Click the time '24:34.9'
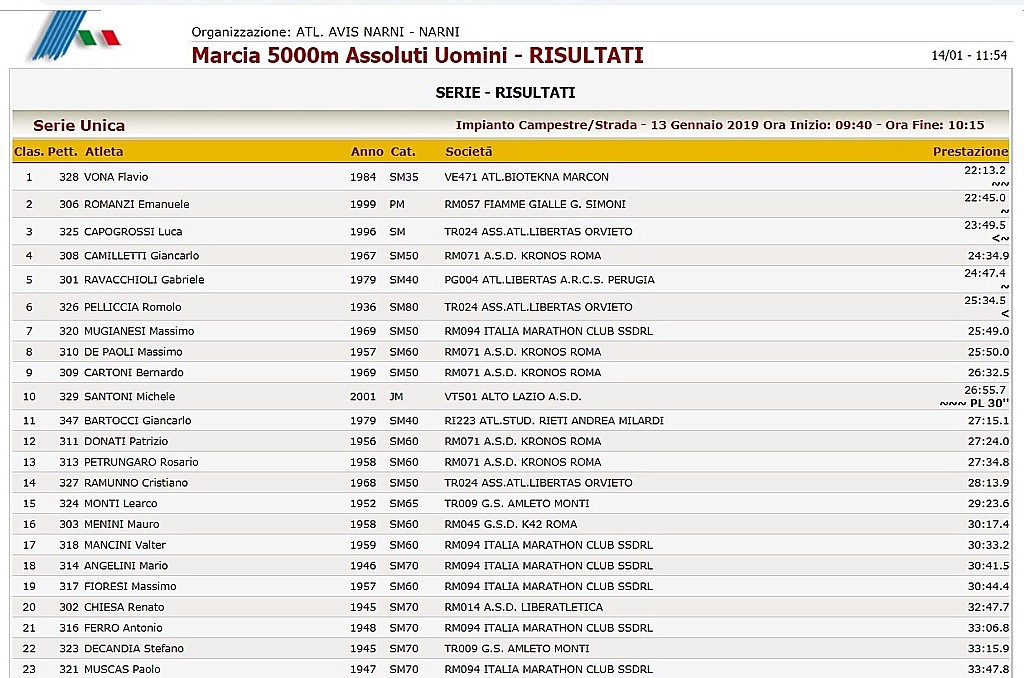 click(988, 256)
